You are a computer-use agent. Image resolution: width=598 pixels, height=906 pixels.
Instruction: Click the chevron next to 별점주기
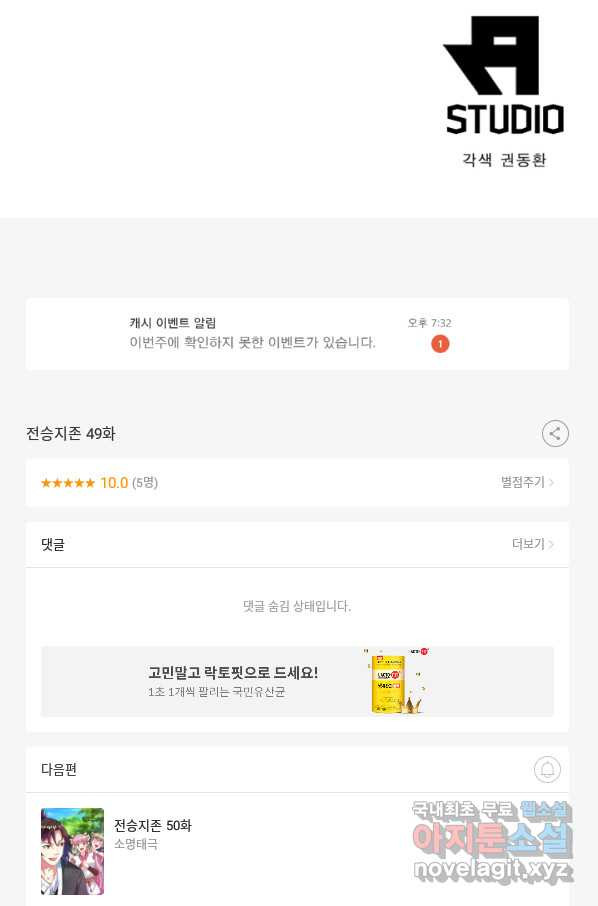tap(551, 482)
